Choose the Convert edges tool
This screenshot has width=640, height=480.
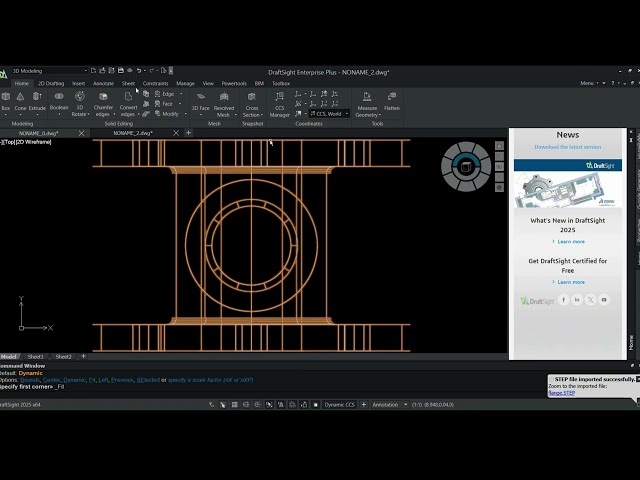pos(128,104)
